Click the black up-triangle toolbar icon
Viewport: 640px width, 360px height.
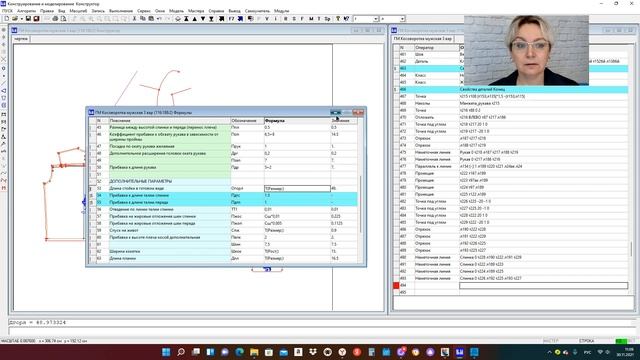tap(195, 19)
